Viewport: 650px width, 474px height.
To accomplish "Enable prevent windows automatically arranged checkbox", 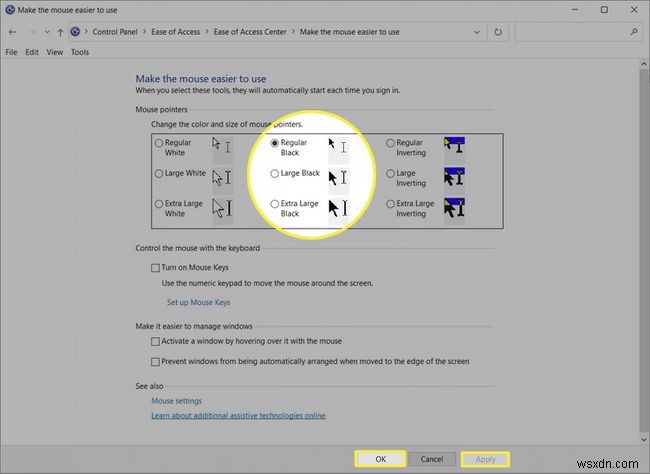I will tap(155, 362).
